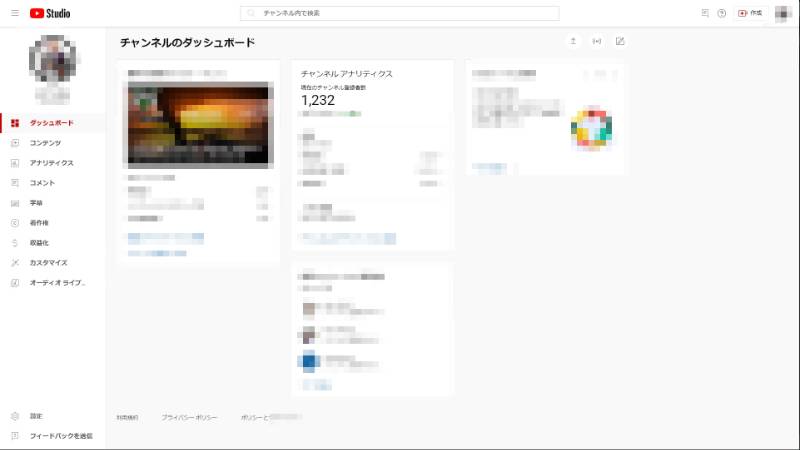This screenshot has height=450, width=800.
Task: Click the go live broadcast icon
Action: pyautogui.click(x=596, y=41)
